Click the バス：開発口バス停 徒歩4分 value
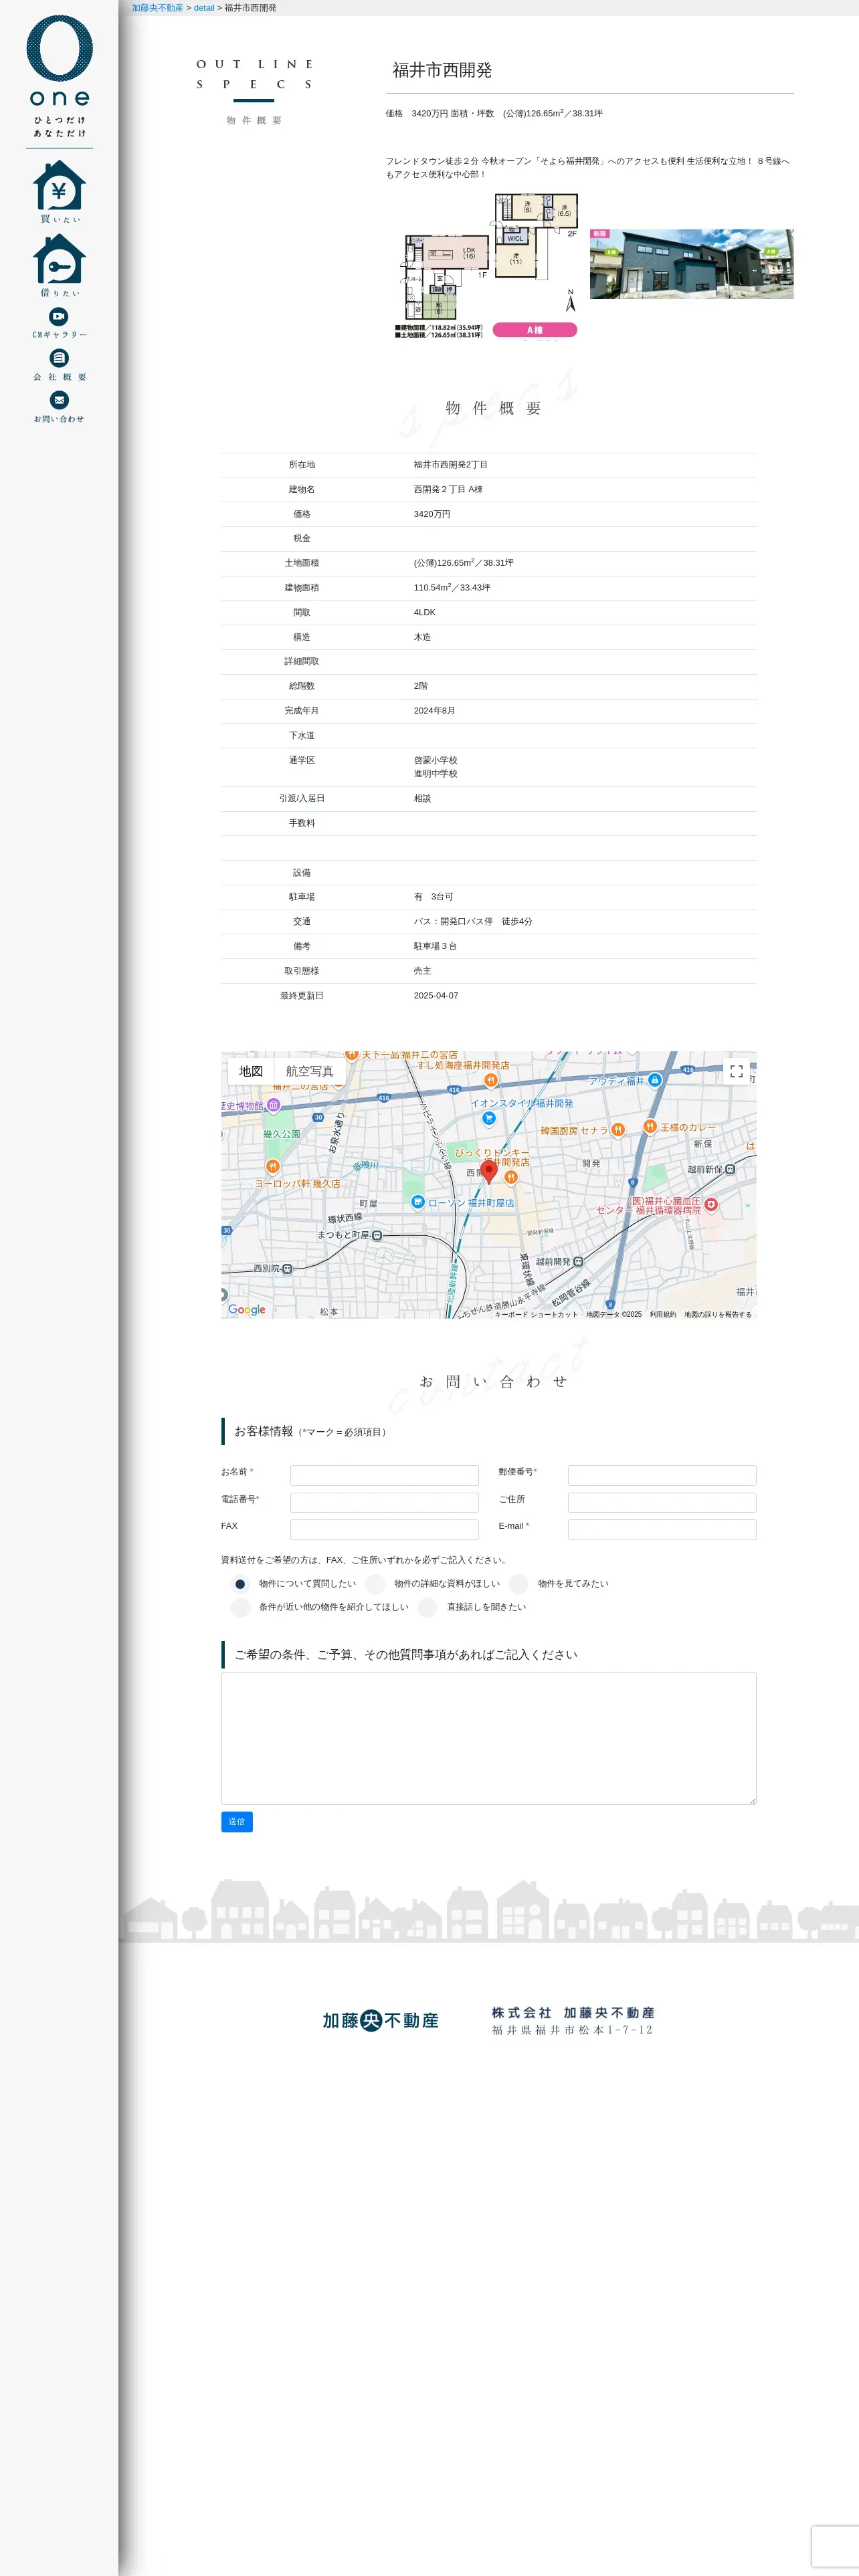The width and height of the screenshot is (859, 2576). tap(473, 922)
